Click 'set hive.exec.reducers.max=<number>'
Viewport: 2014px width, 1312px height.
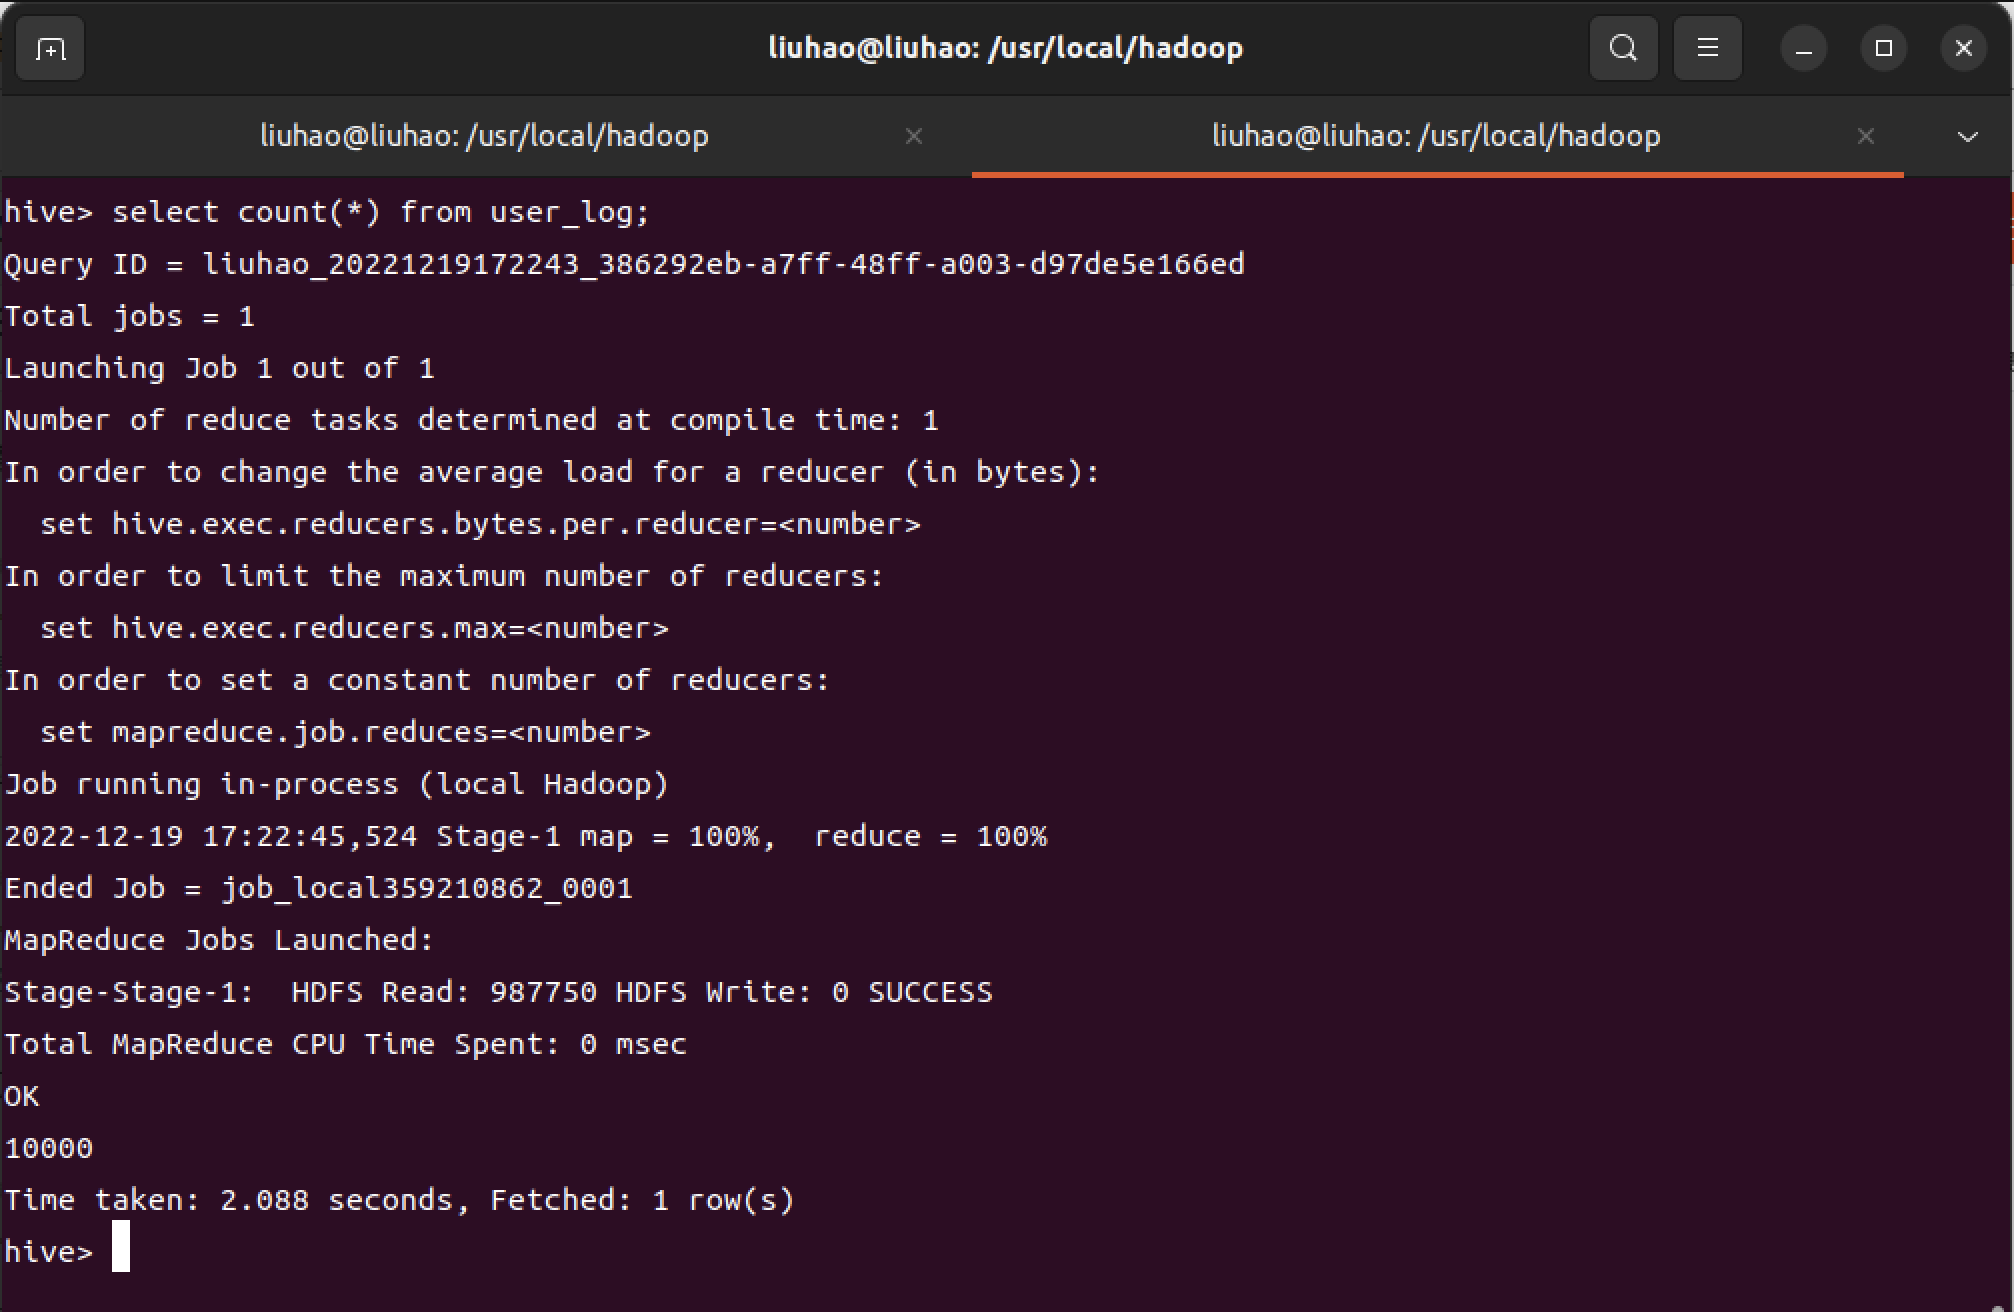(x=354, y=628)
